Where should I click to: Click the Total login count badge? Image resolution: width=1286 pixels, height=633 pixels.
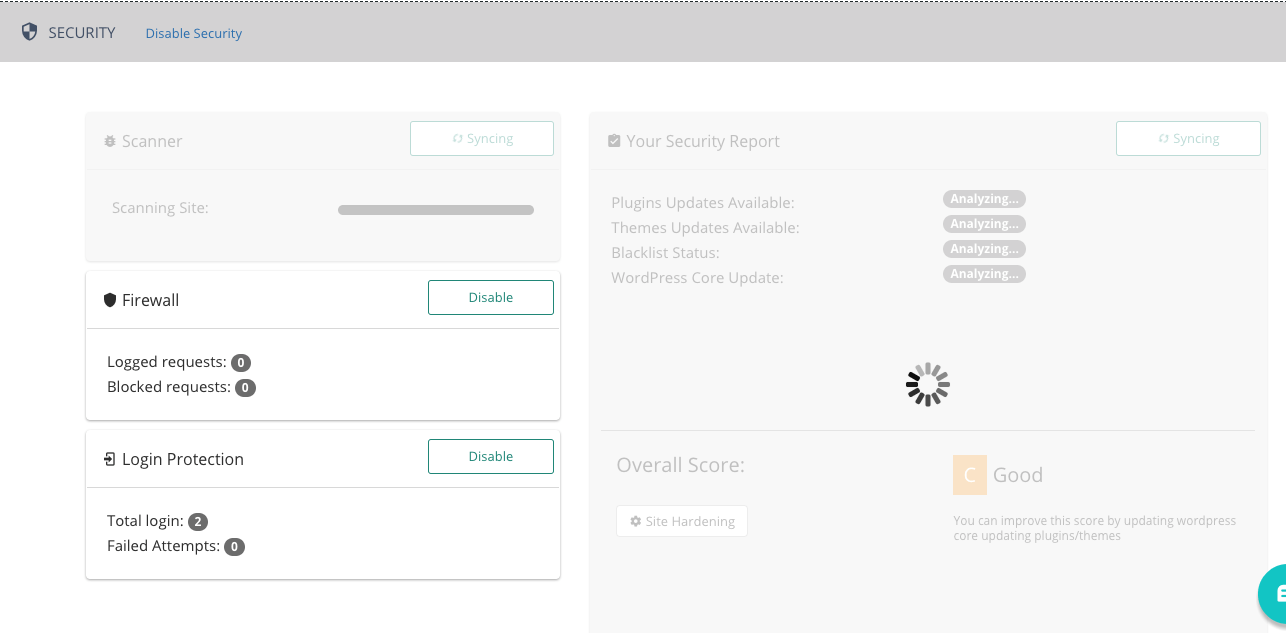coord(198,522)
